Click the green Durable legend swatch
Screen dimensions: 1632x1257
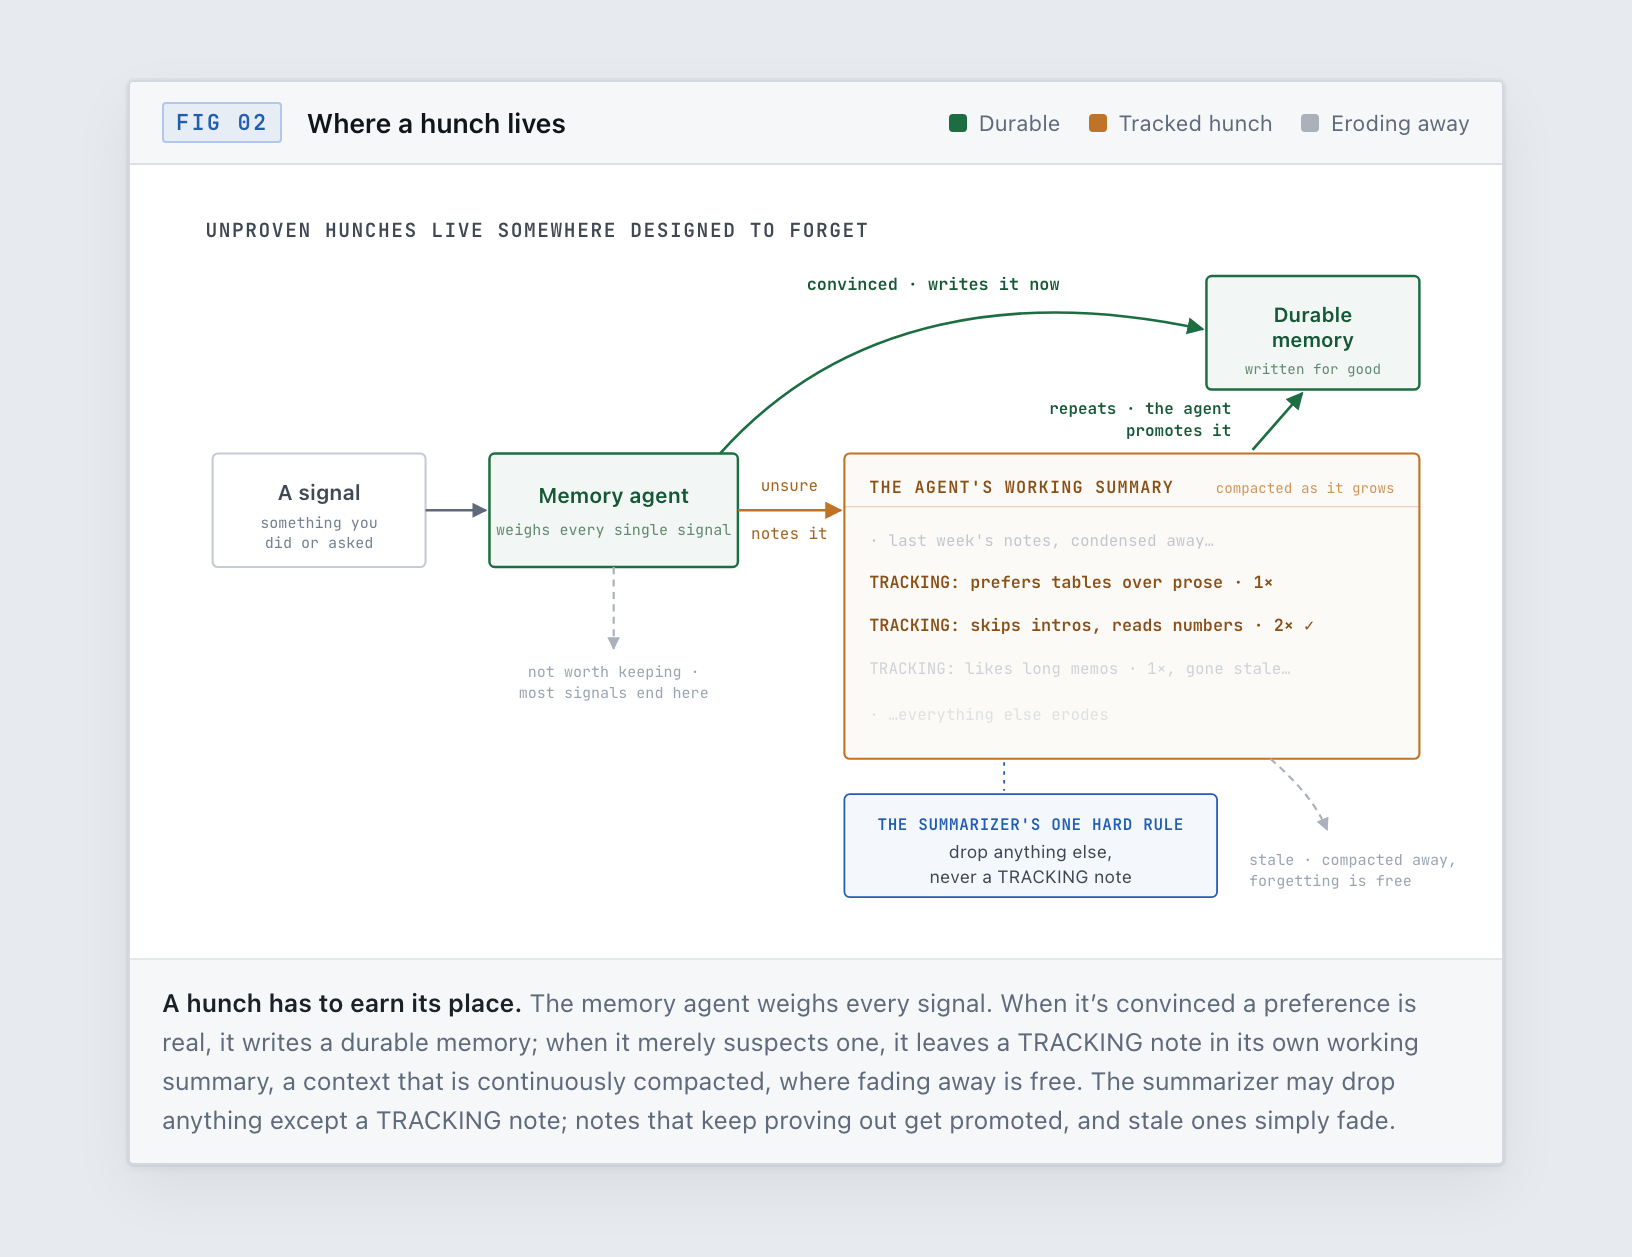[x=958, y=123]
